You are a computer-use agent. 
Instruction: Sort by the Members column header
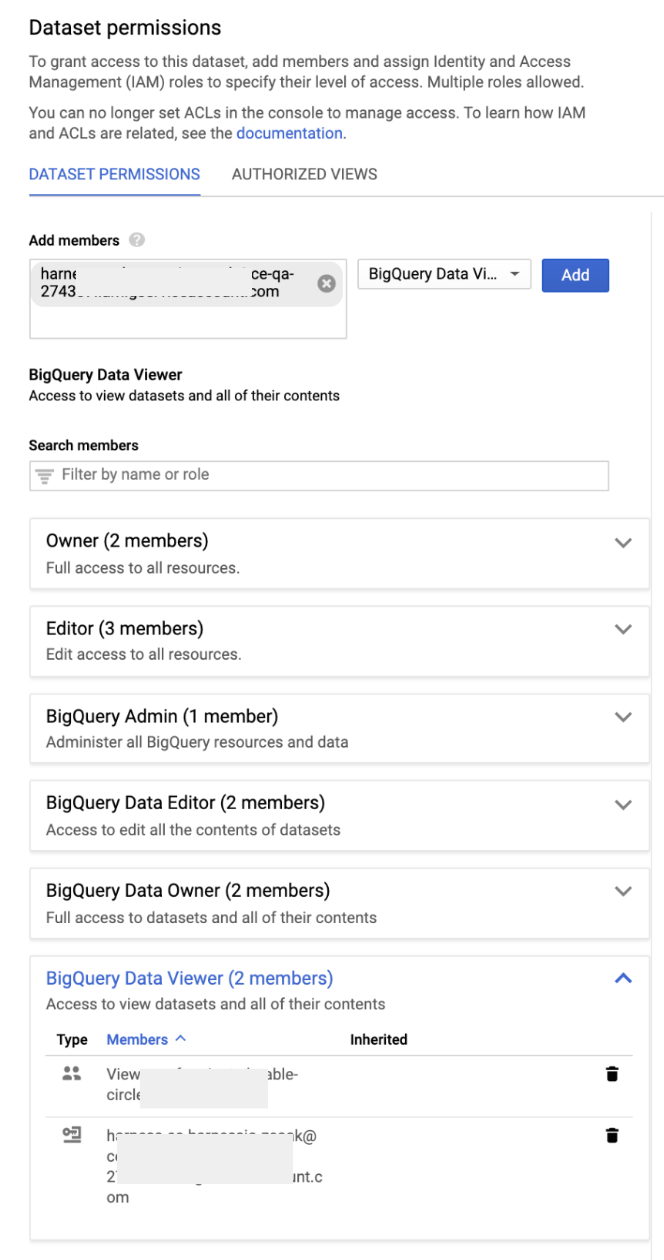click(146, 1039)
